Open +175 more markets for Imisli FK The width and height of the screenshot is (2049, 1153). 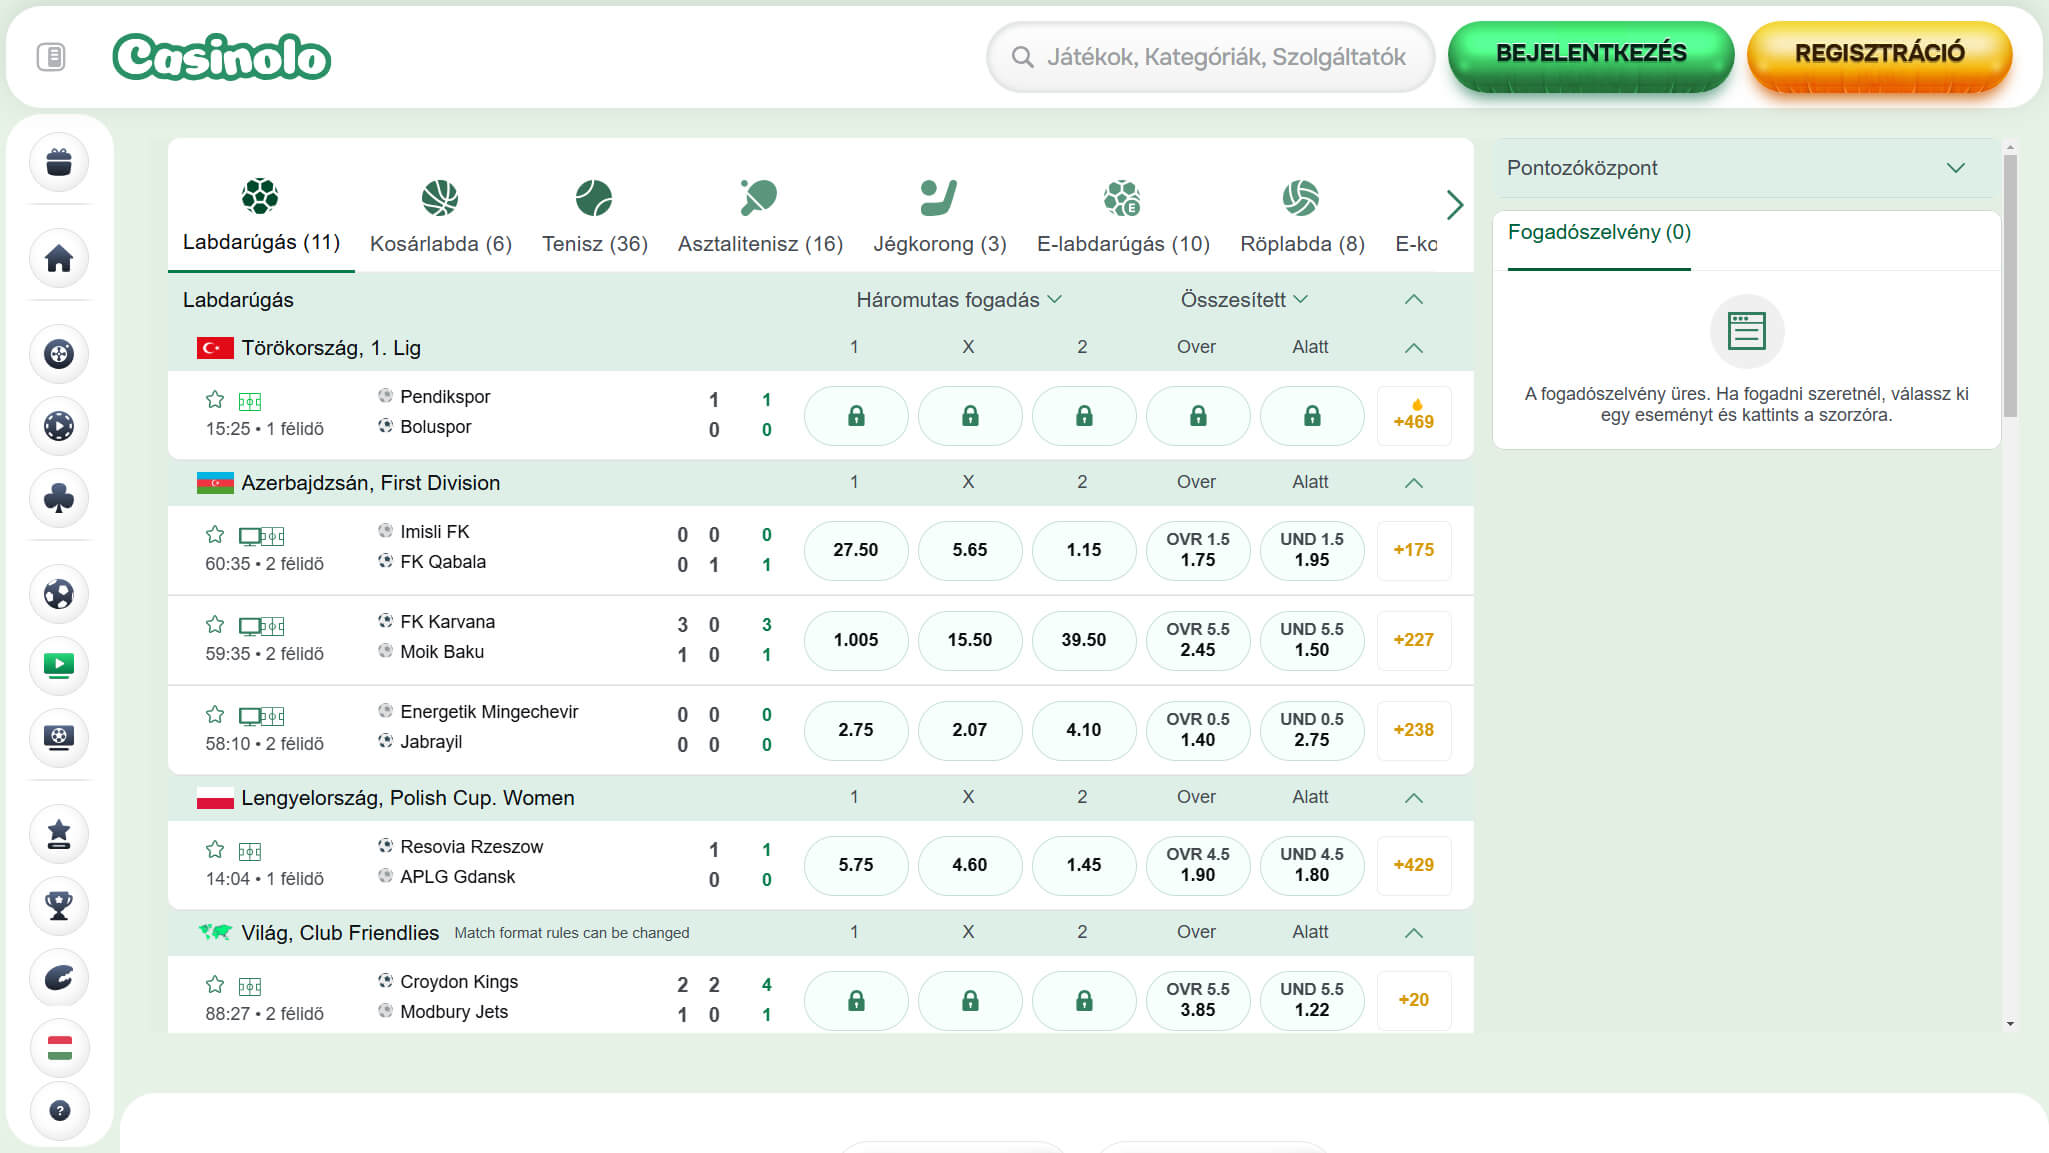point(1414,550)
